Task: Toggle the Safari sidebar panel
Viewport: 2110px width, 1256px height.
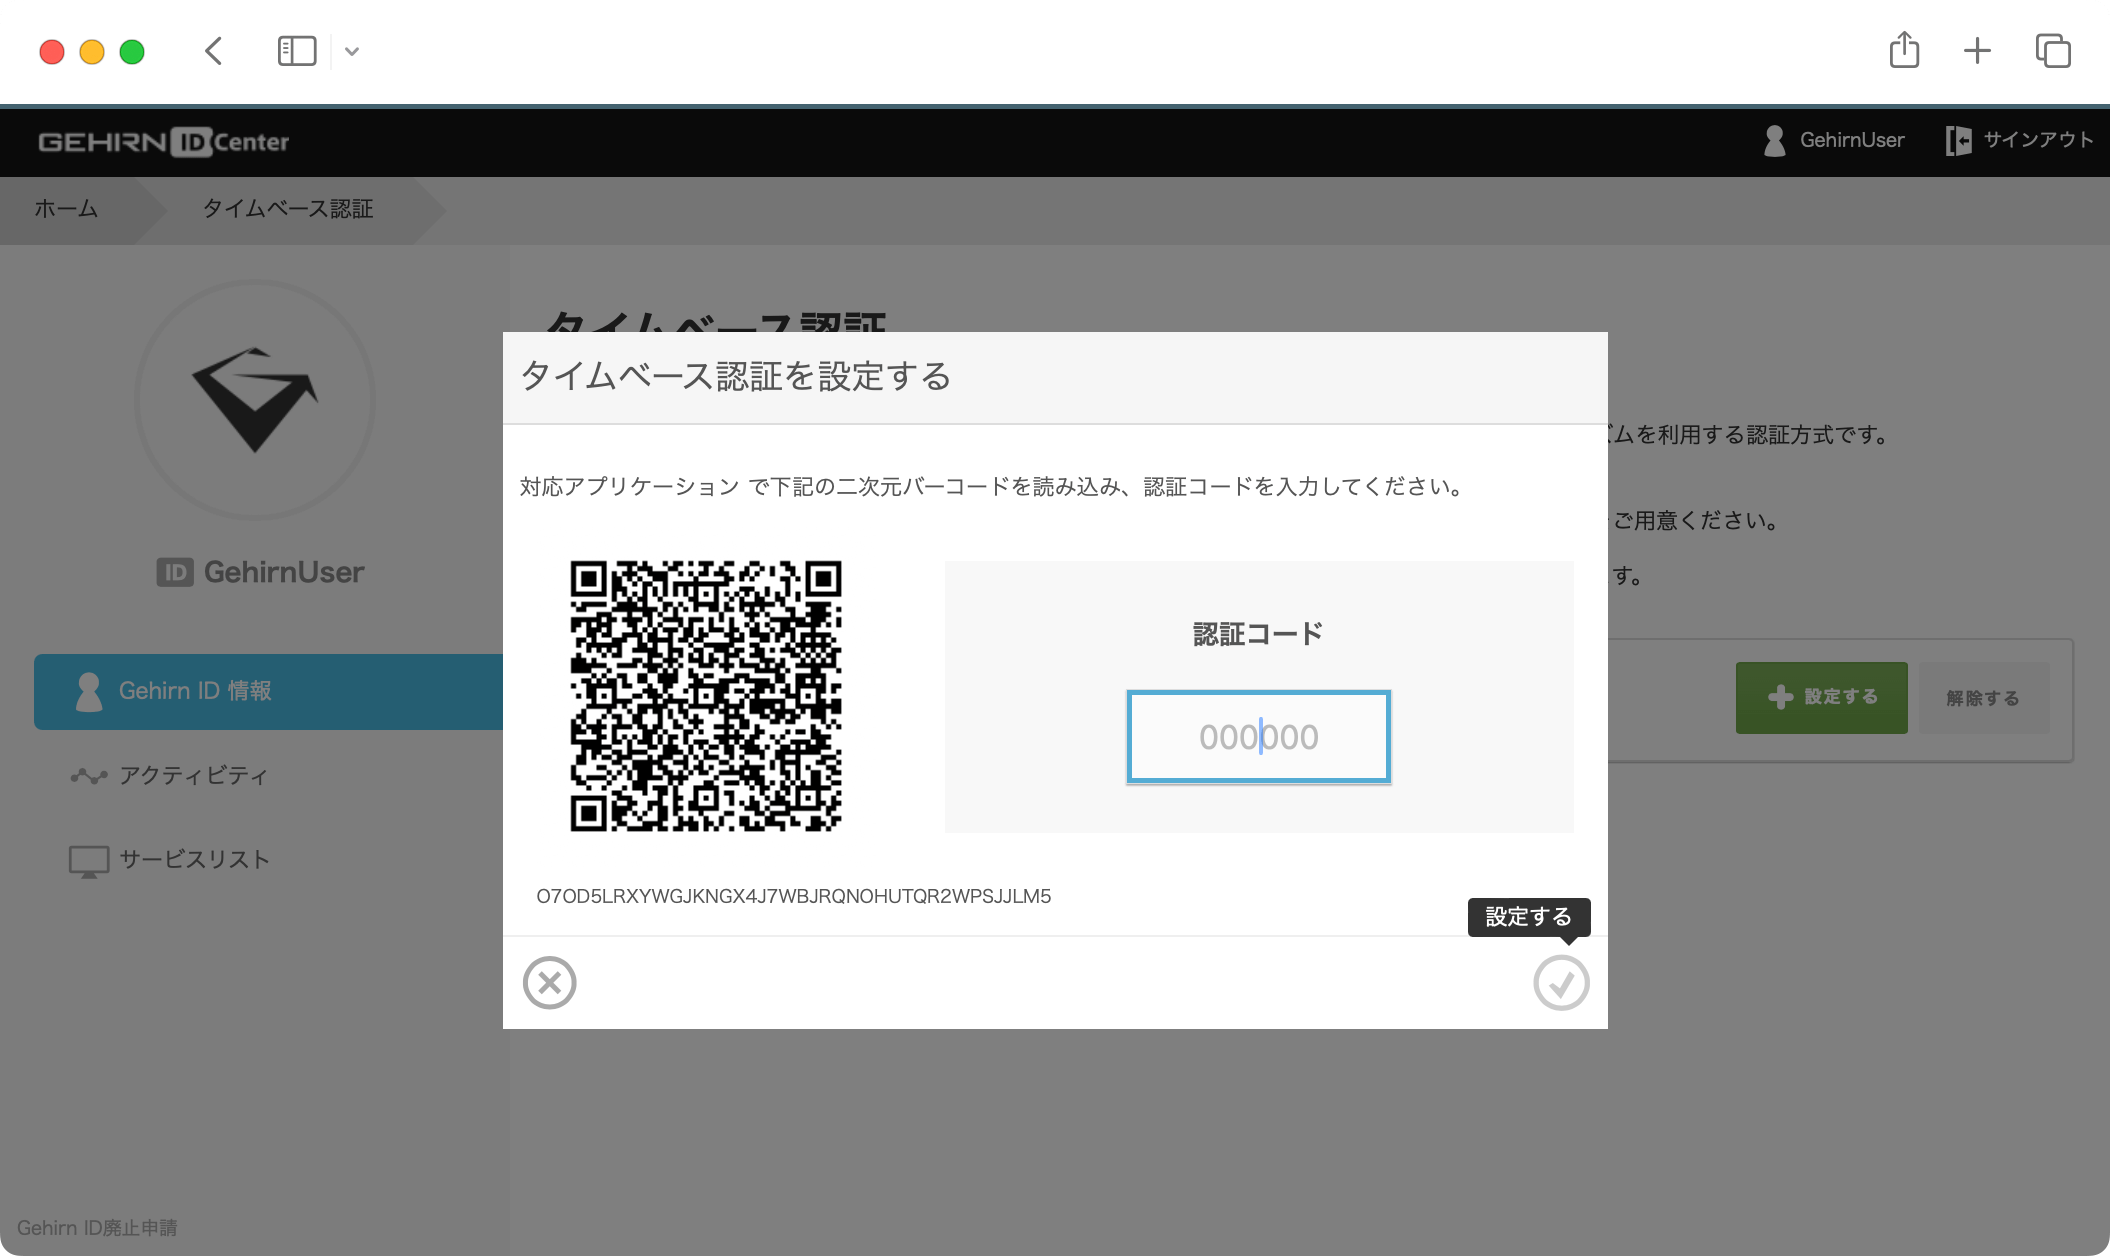Action: tap(297, 50)
